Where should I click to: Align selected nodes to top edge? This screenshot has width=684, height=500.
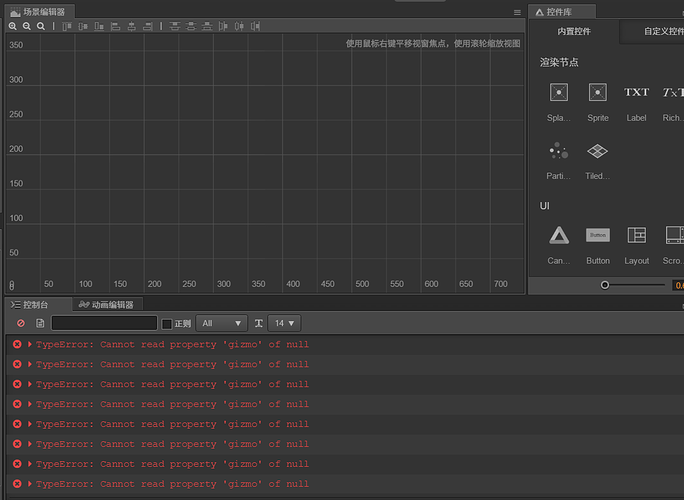(67, 26)
